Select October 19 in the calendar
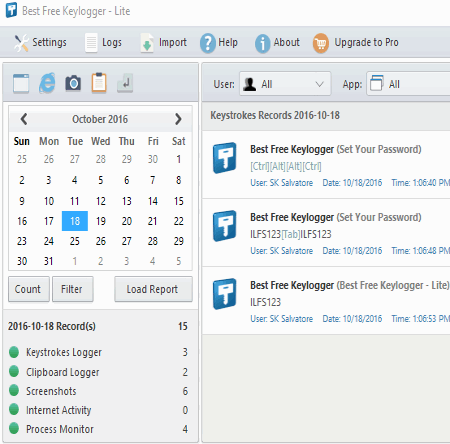The height and width of the screenshot is (444, 450). [x=101, y=221]
